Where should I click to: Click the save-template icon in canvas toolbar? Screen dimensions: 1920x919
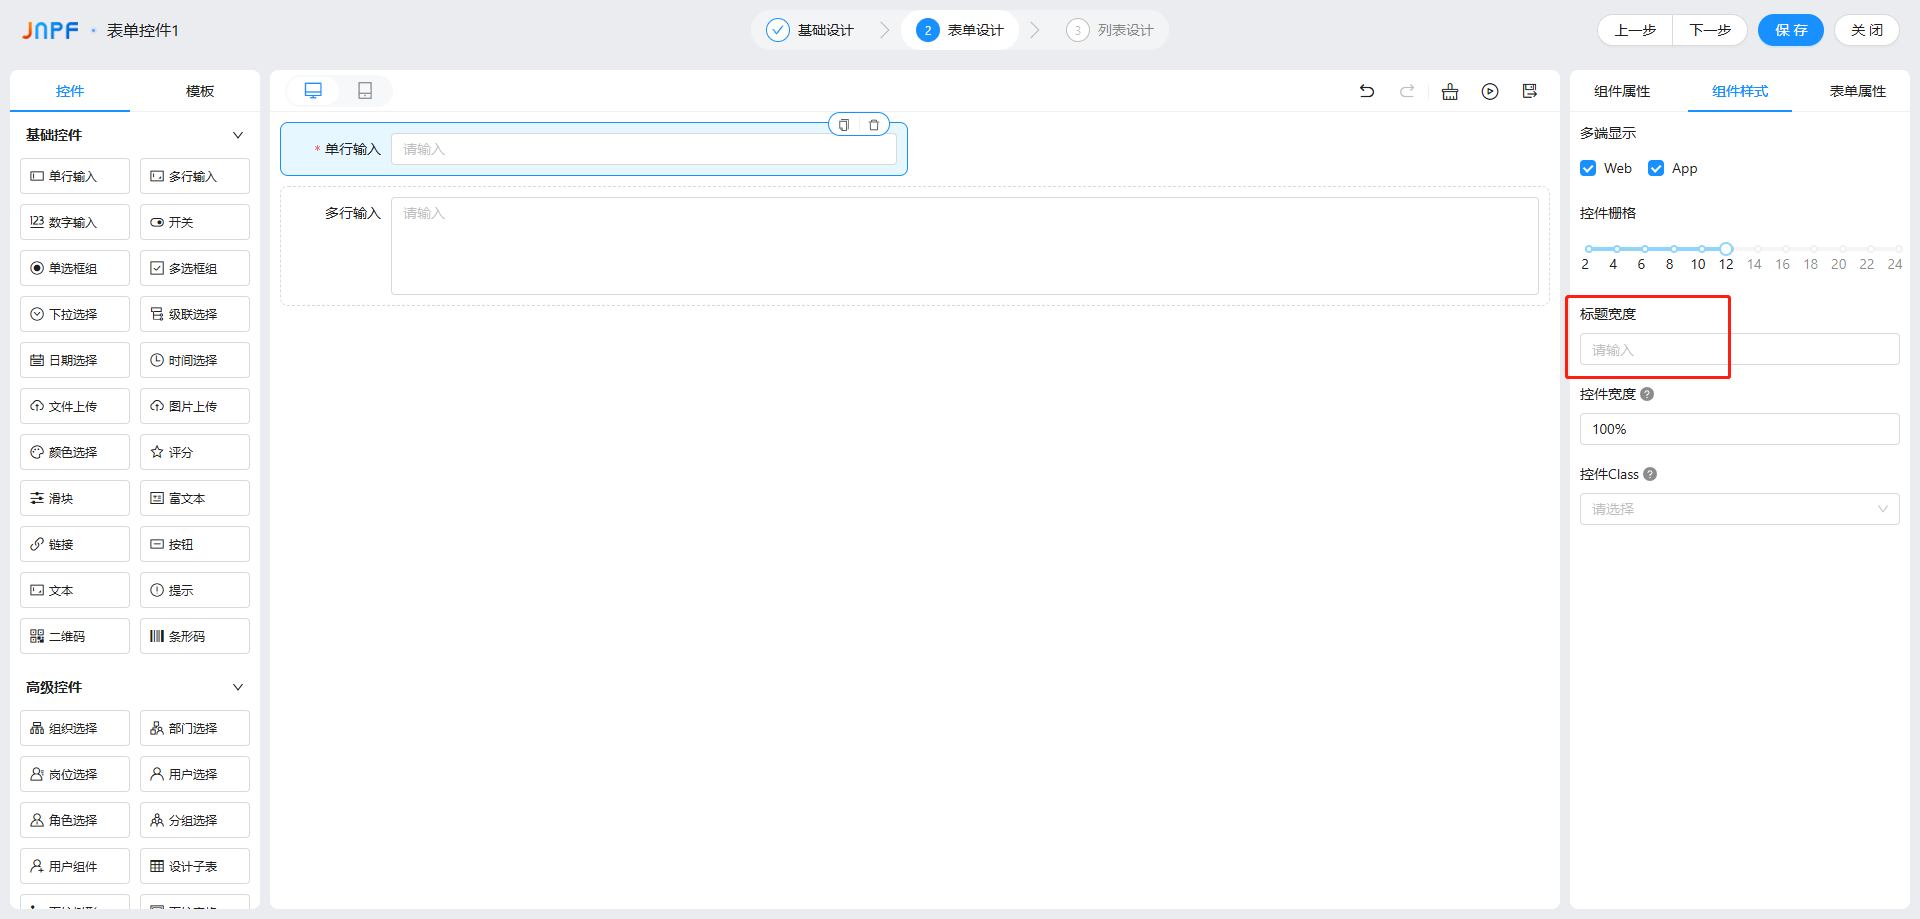pos(1530,91)
